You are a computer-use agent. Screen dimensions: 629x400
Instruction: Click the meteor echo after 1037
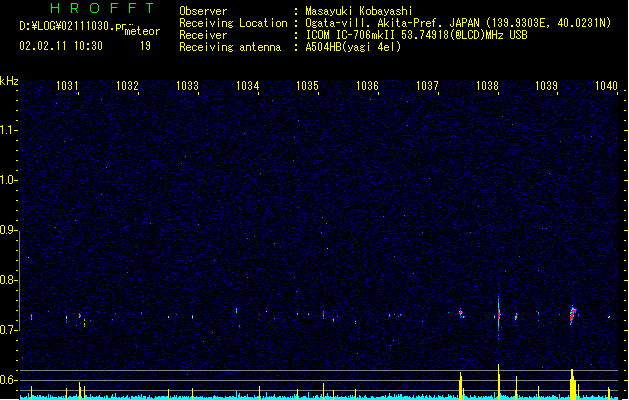pos(461,313)
